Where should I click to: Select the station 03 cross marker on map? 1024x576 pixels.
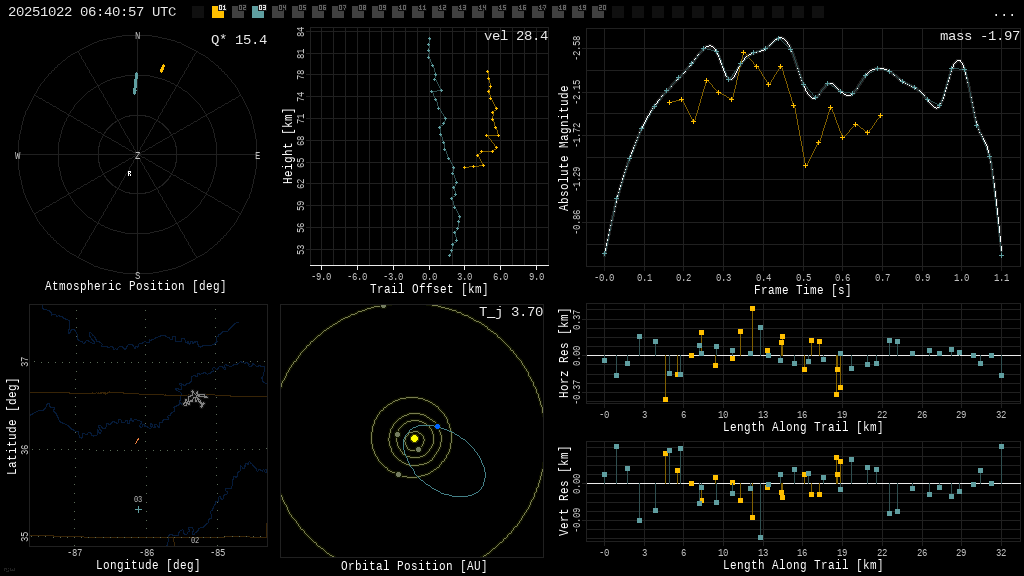point(138,509)
